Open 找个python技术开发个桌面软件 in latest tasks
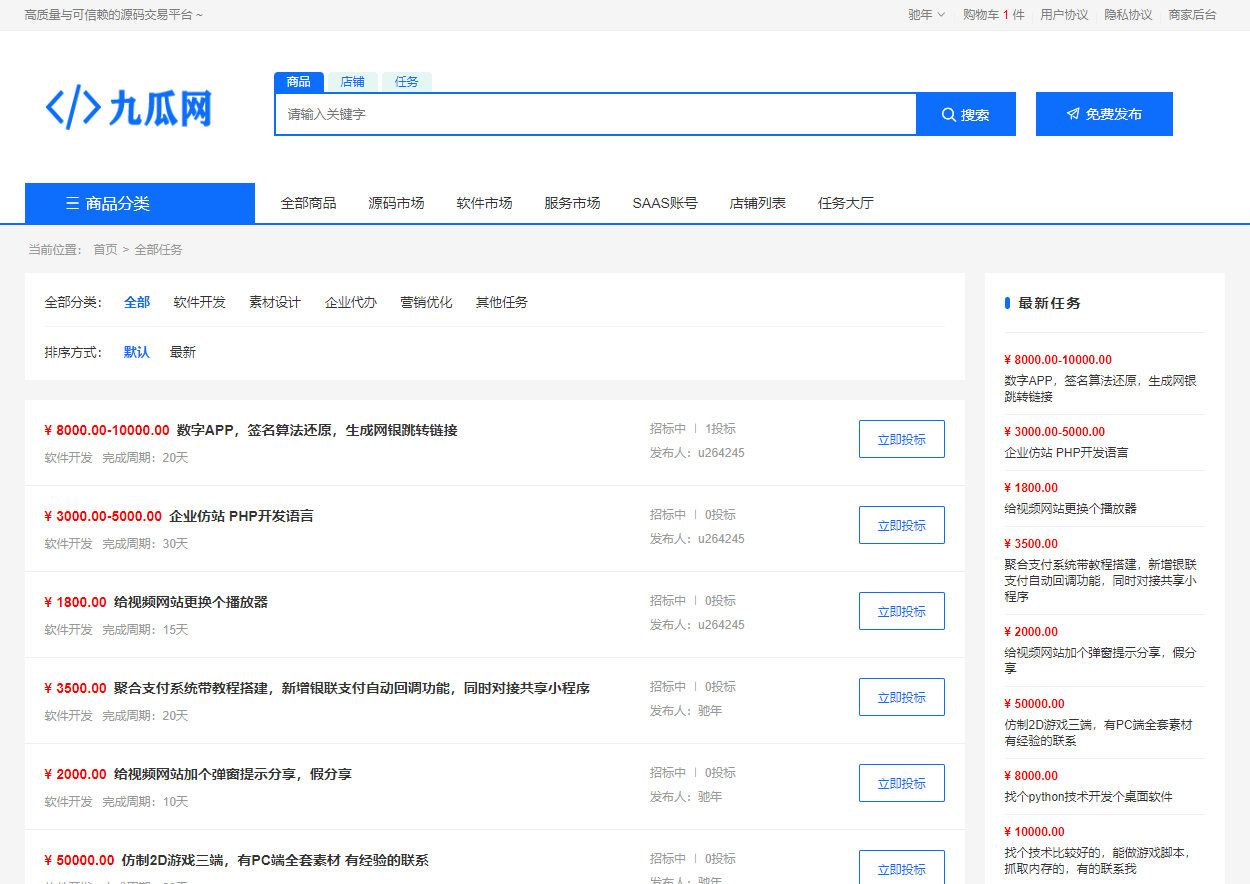The height and width of the screenshot is (884, 1250). point(1088,797)
